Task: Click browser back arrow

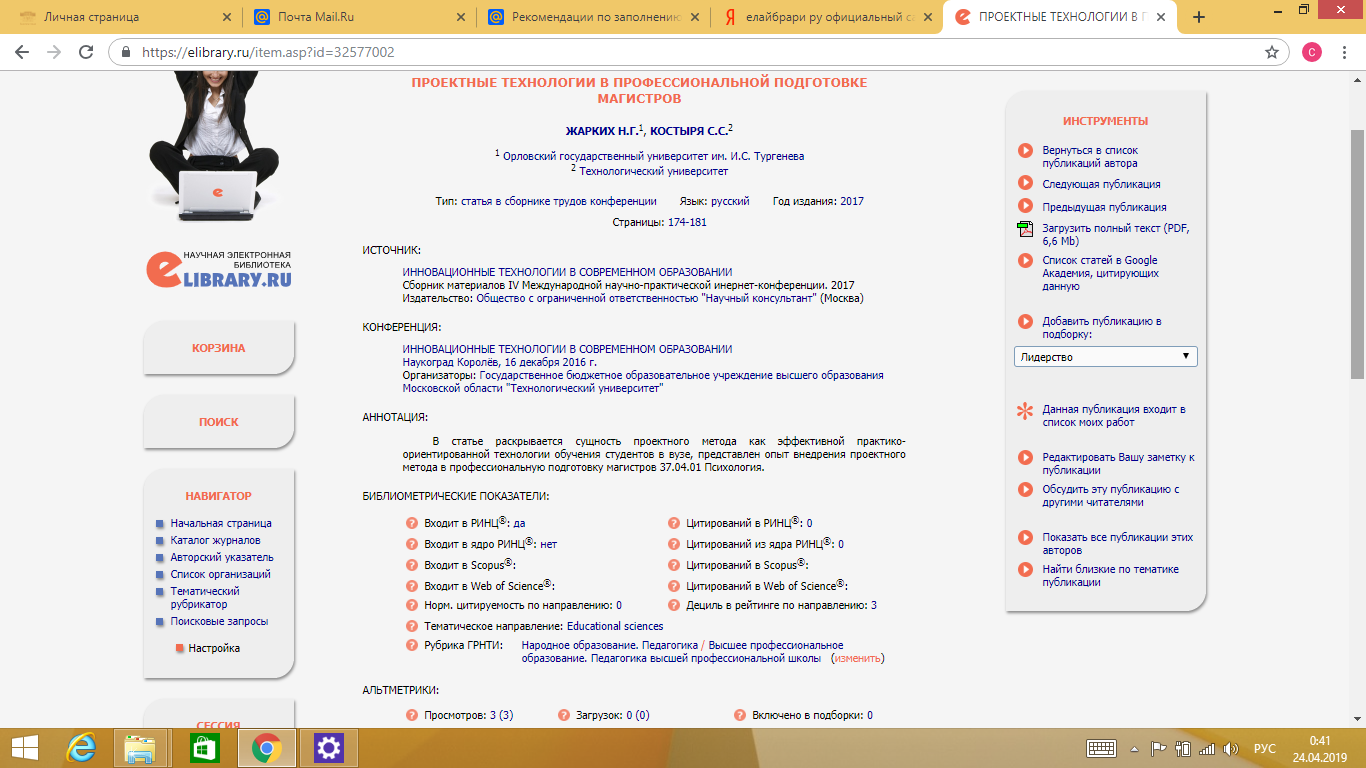Action: (x=22, y=52)
